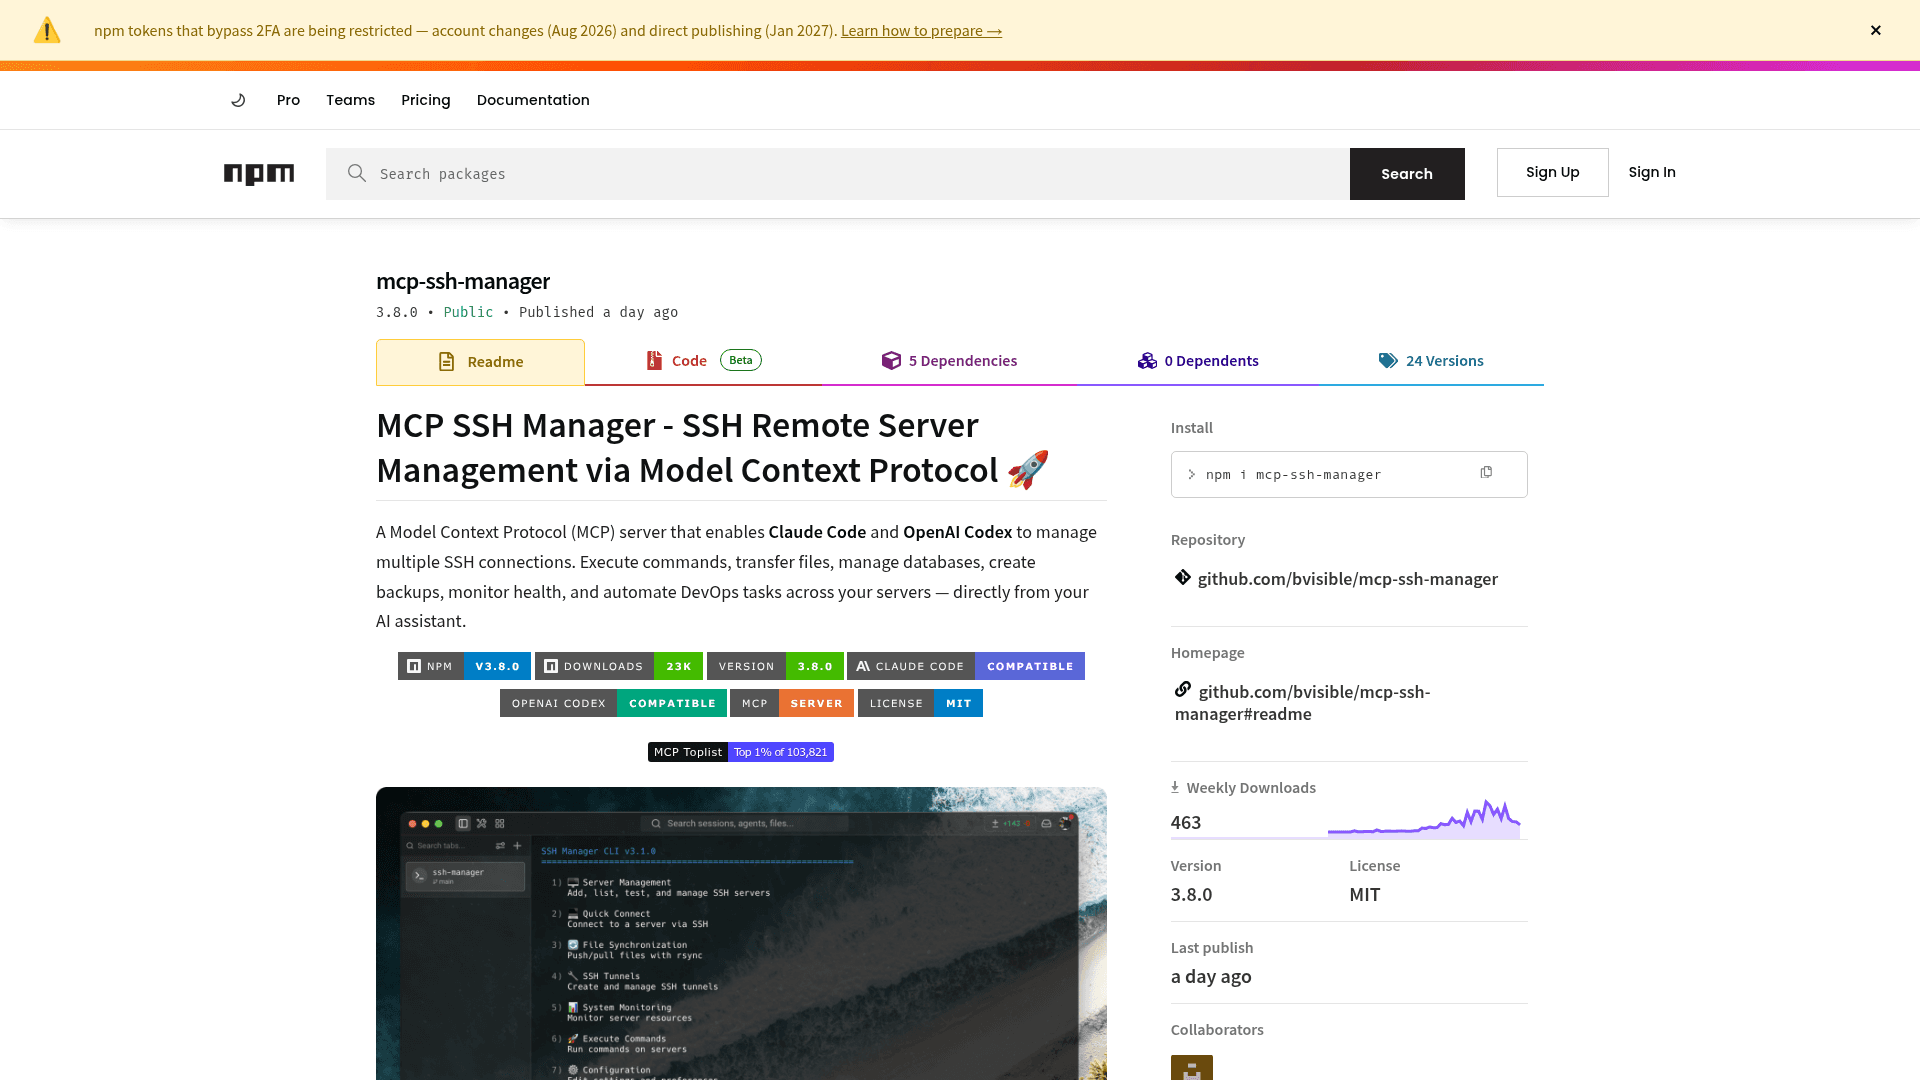The image size is (1920, 1080).
Task: Click the Versions tags icon
Action: tap(1388, 360)
